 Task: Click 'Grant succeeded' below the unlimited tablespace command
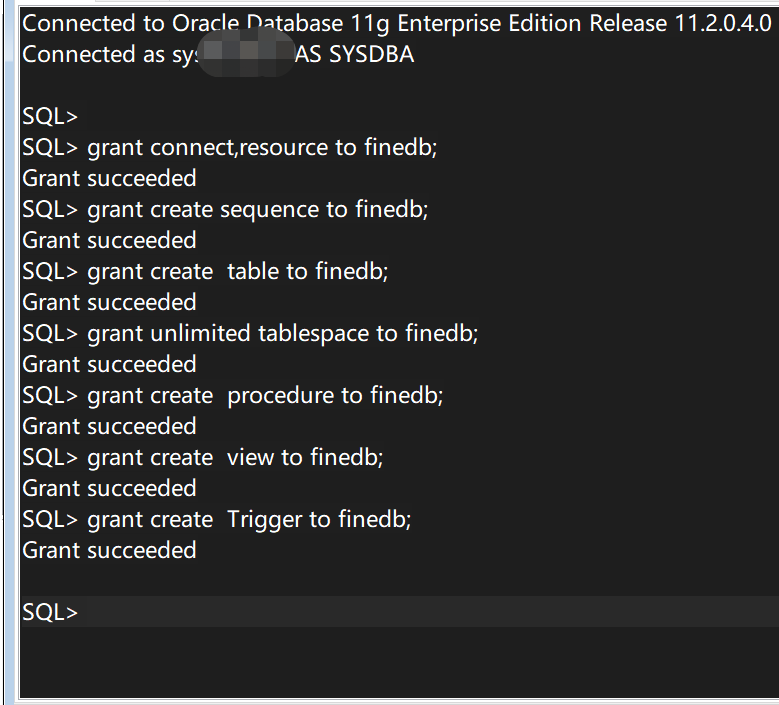point(109,364)
